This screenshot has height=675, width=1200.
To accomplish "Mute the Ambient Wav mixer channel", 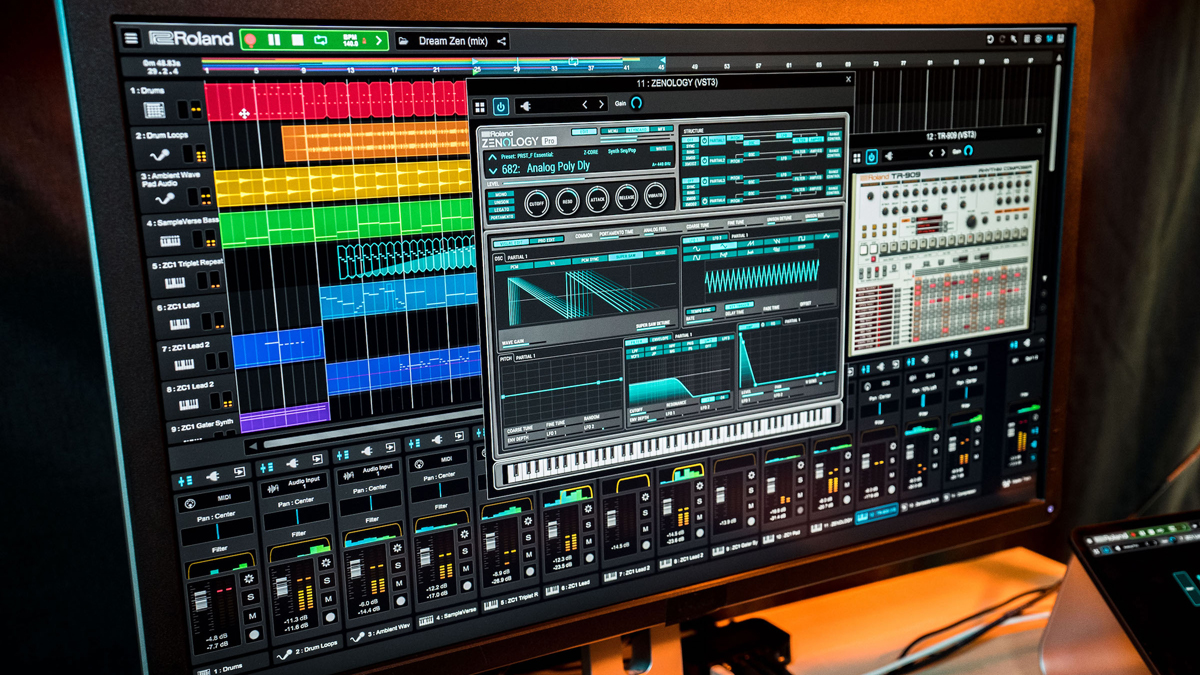I will (399, 583).
